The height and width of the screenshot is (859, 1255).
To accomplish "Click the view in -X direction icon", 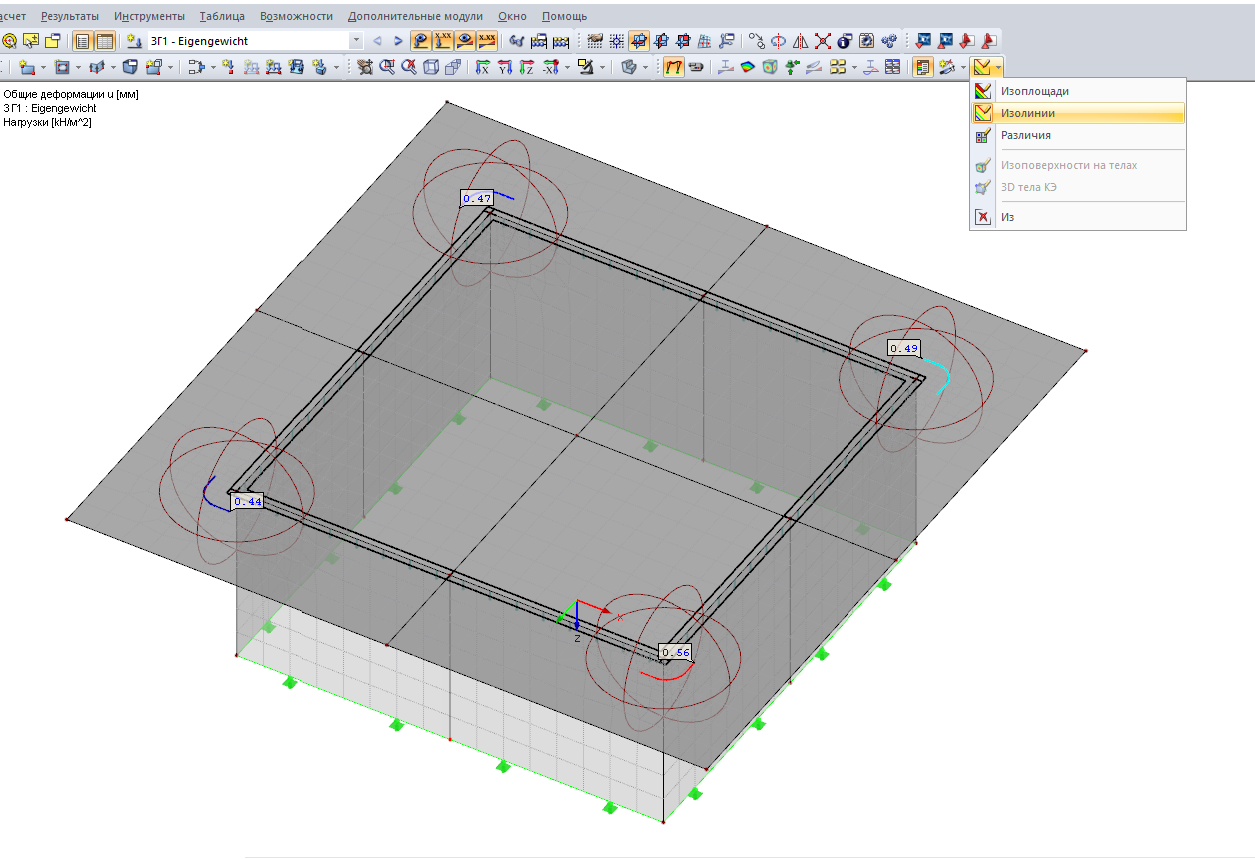I will pyautogui.click(x=550, y=67).
